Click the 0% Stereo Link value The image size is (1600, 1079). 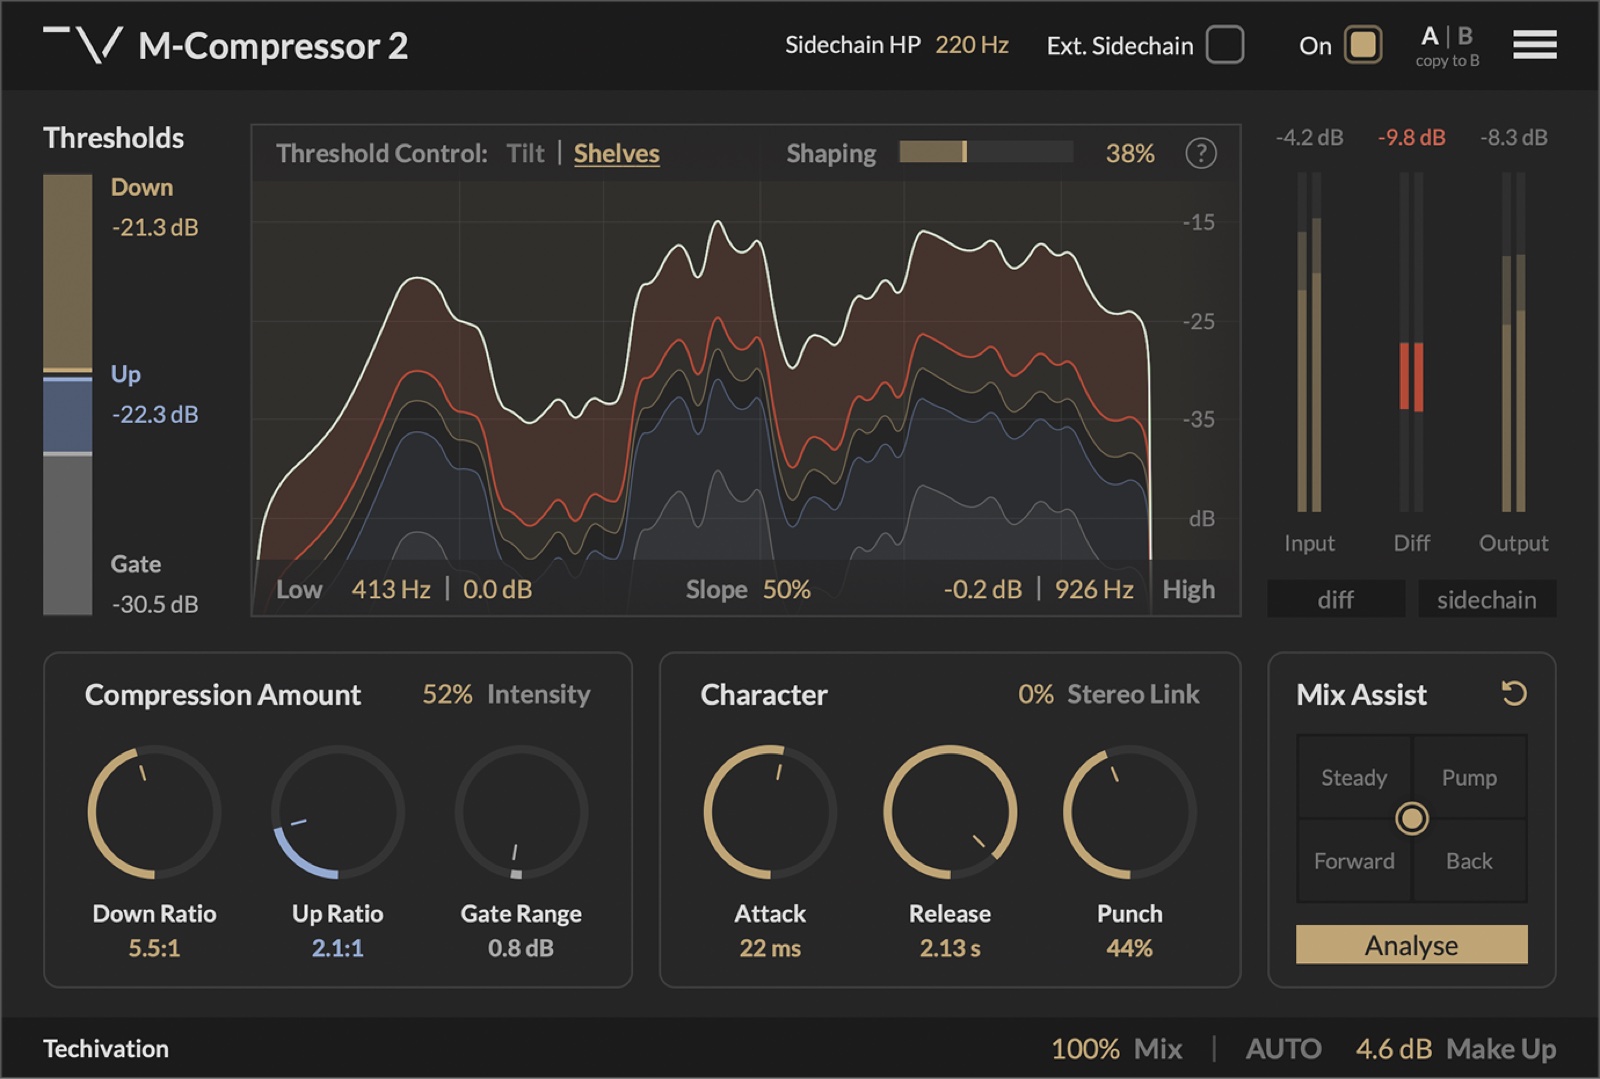click(x=1036, y=694)
